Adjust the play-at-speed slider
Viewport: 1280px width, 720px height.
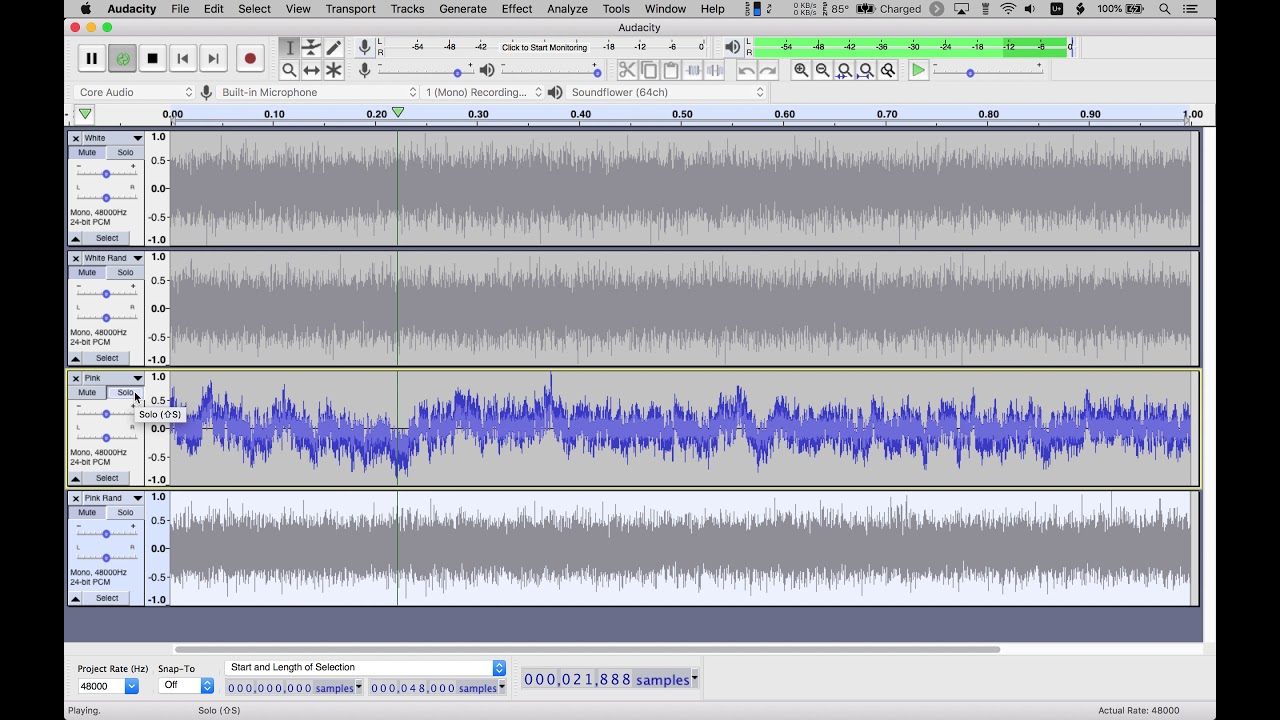pyautogui.click(x=988, y=72)
